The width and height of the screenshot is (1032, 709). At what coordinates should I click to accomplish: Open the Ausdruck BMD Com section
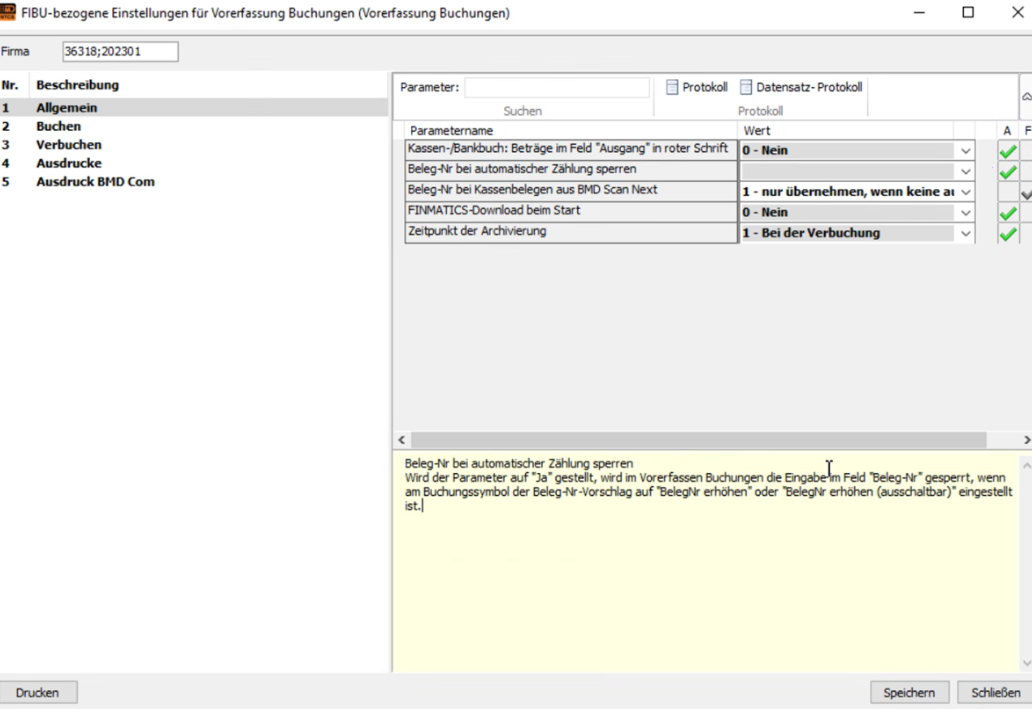(x=95, y=182)
